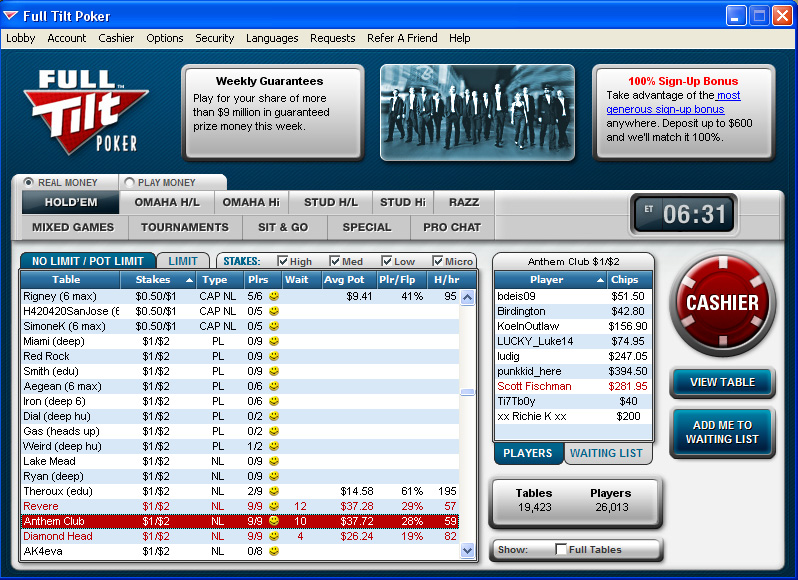Toggle the Micro stakes checkbox
The image size is (798, 580).
click(438, 261)
